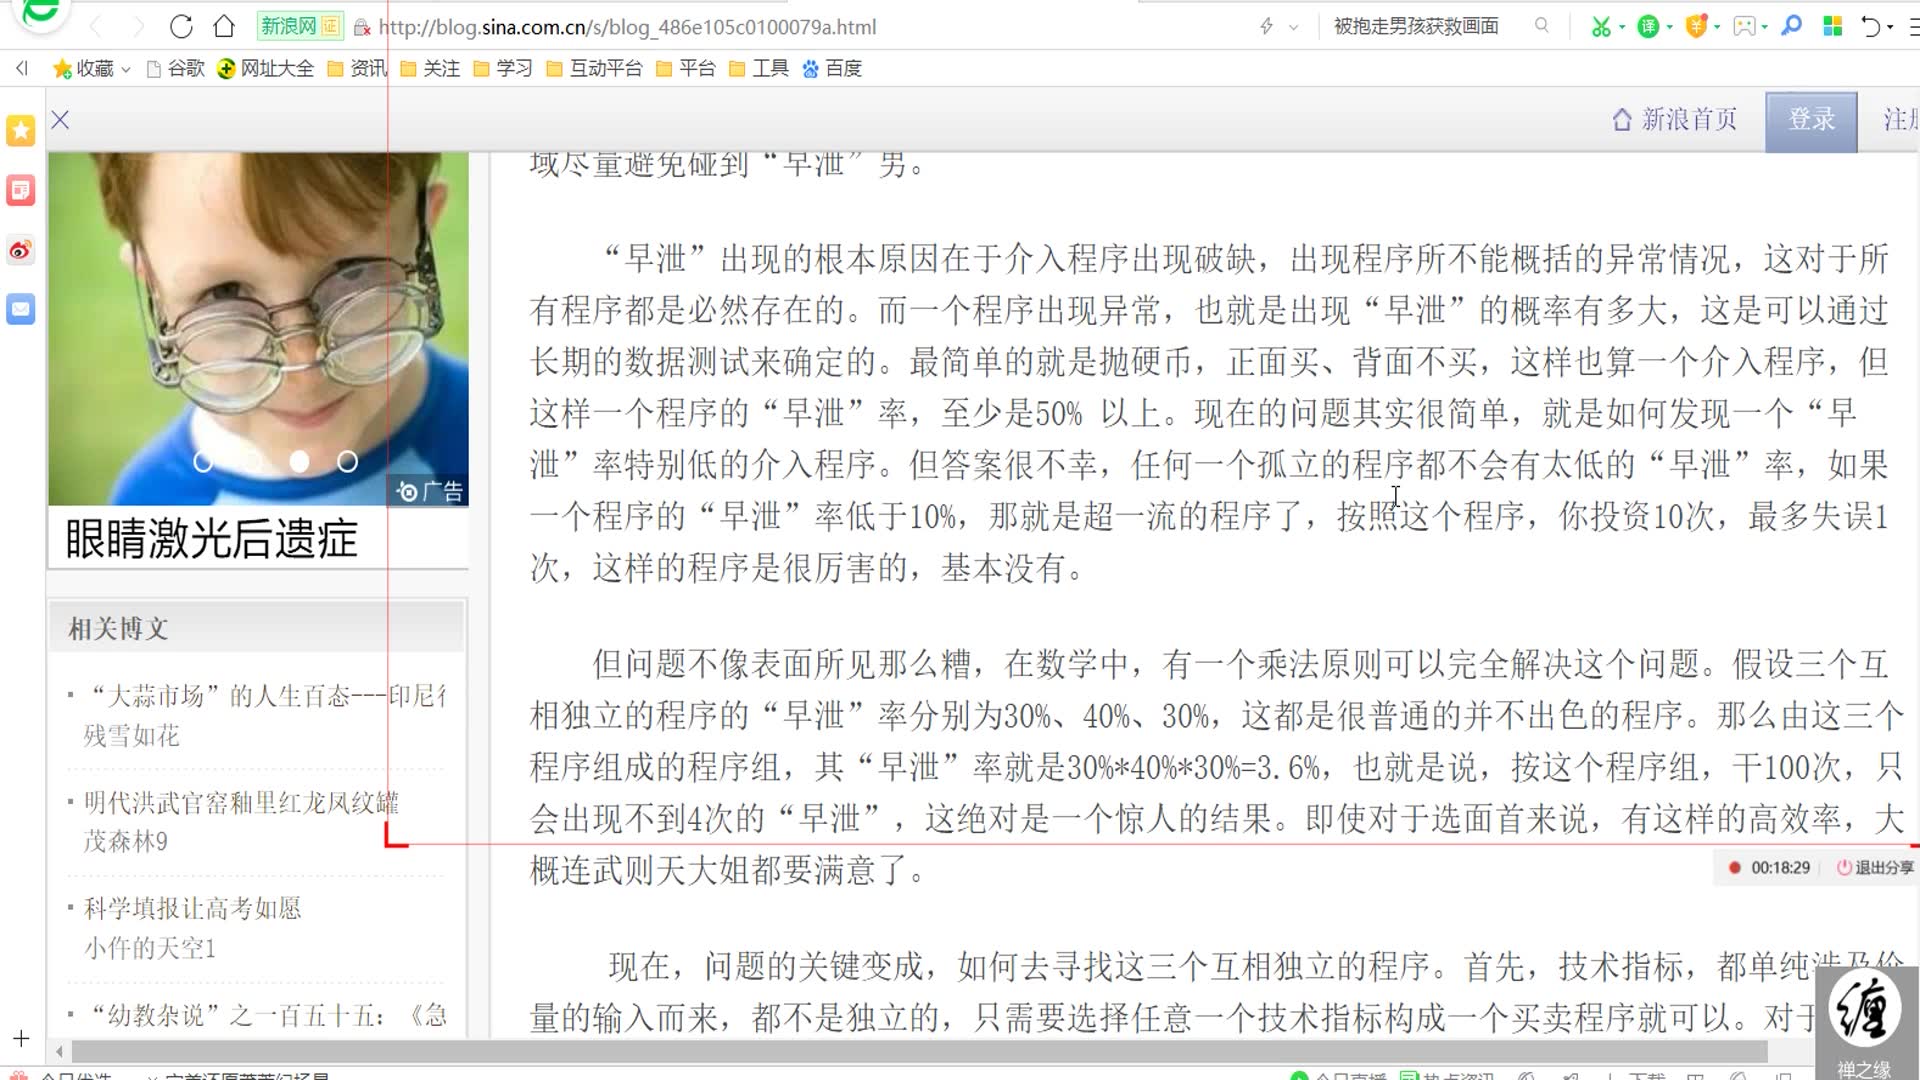This screenshot has width=1920, height=1080.
Task: Click the favorites star in the sidebar
Action: pyautogui.click(x=18, y=130)
